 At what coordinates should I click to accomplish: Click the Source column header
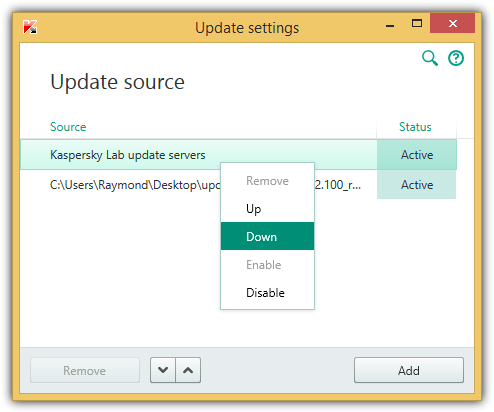[68, 127]
